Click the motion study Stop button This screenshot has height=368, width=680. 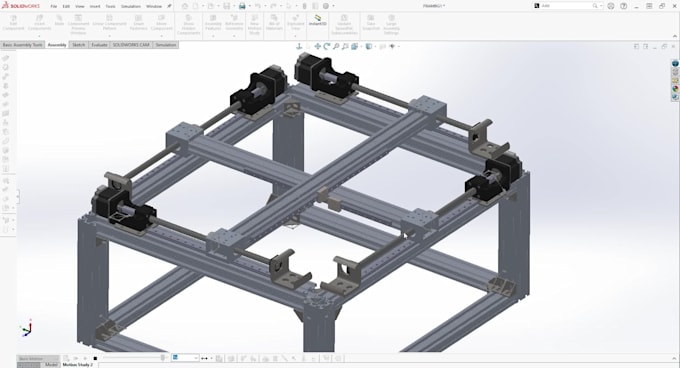(95, 358)
